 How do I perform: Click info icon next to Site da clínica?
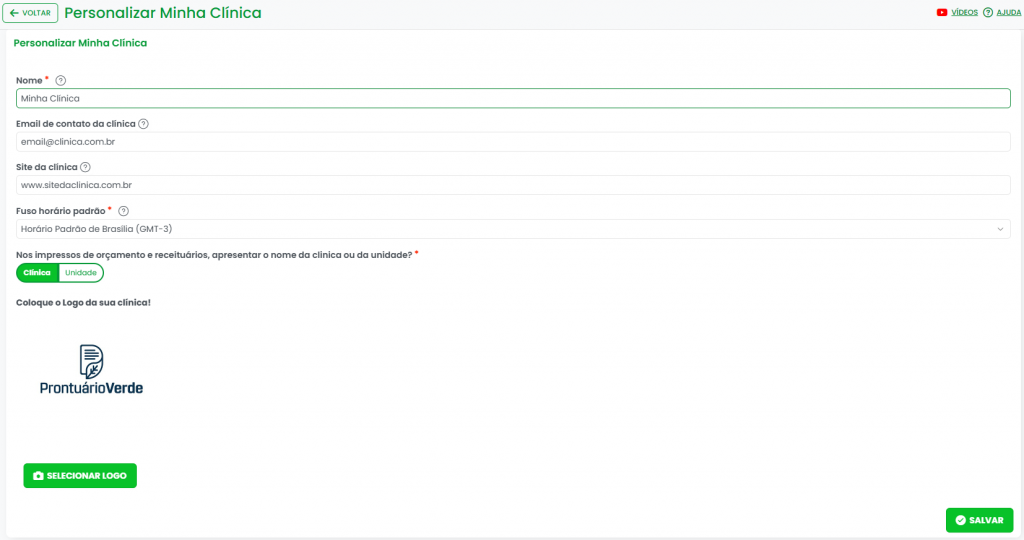[x=85, y=168]
